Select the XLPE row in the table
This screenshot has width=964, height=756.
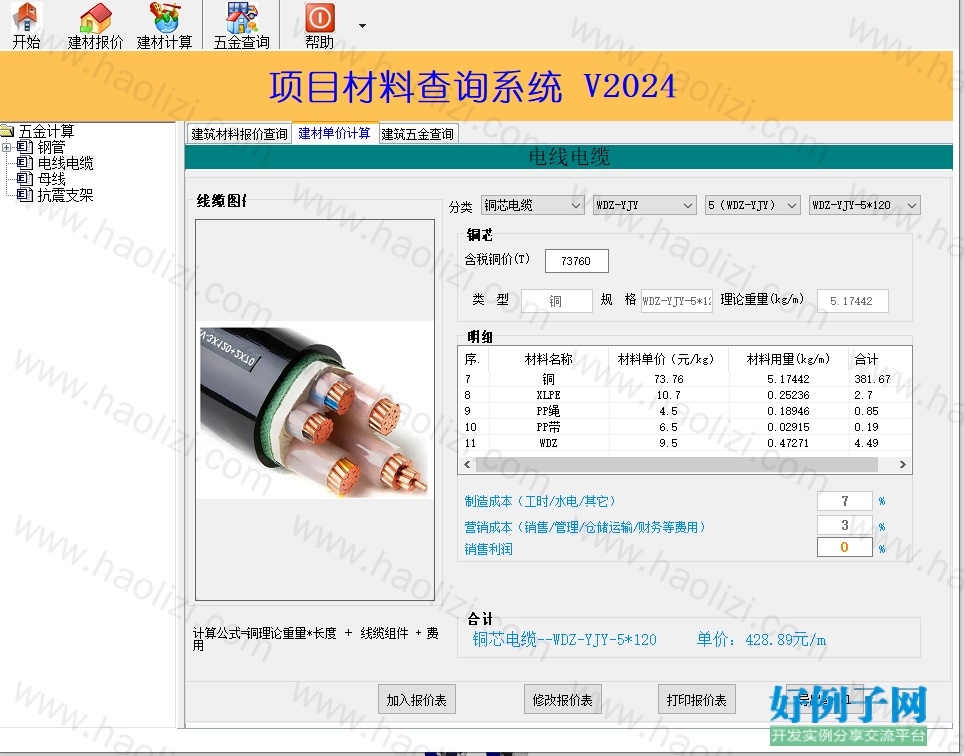(684, 395)
